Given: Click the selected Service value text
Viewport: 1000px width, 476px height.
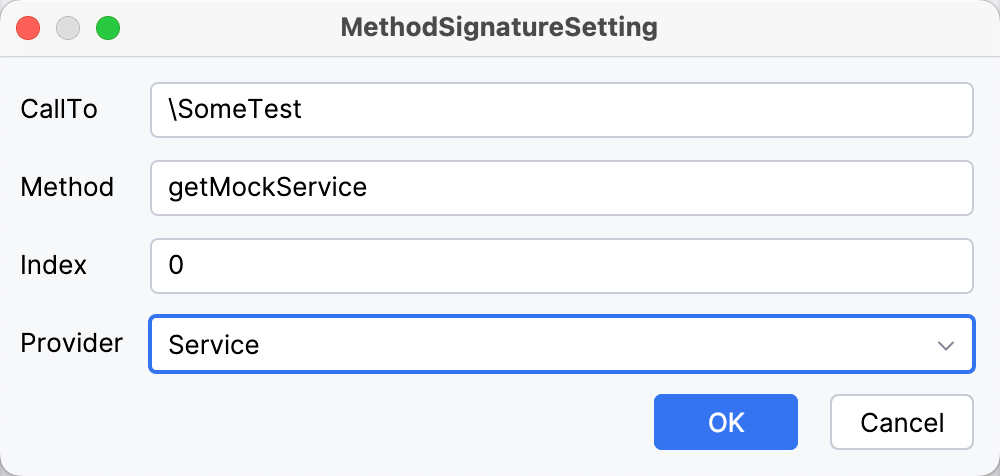Looking at the screenshot, I should (x=213, y=345).
